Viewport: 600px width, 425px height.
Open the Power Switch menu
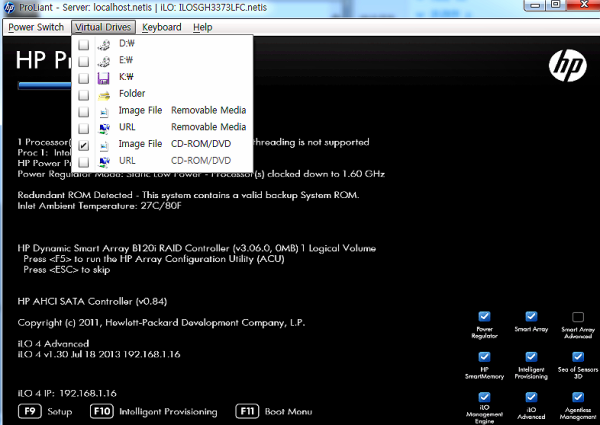36,28
